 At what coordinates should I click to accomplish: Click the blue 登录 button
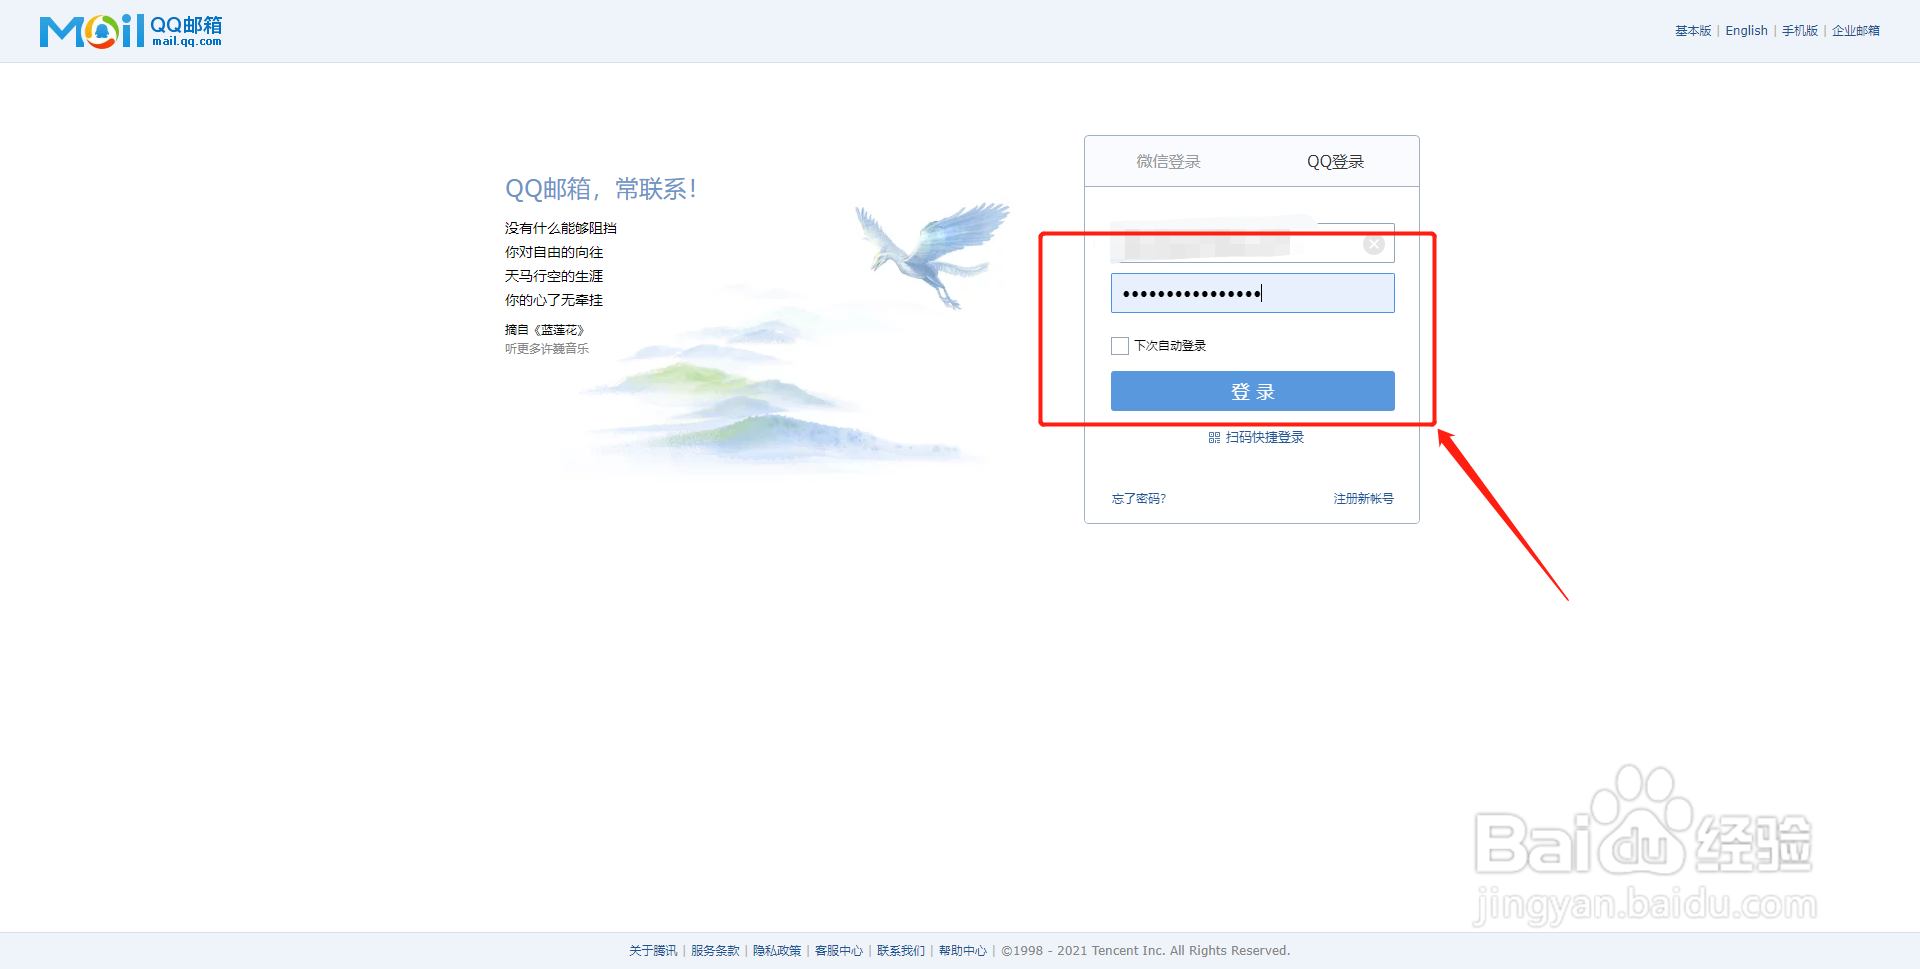click(1253, 391)
